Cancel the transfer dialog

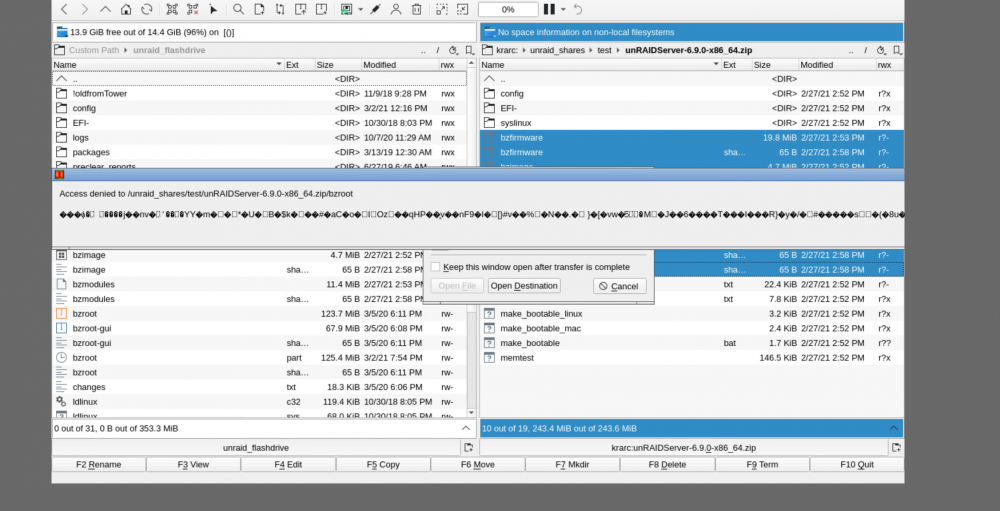(x=619, y=286)
